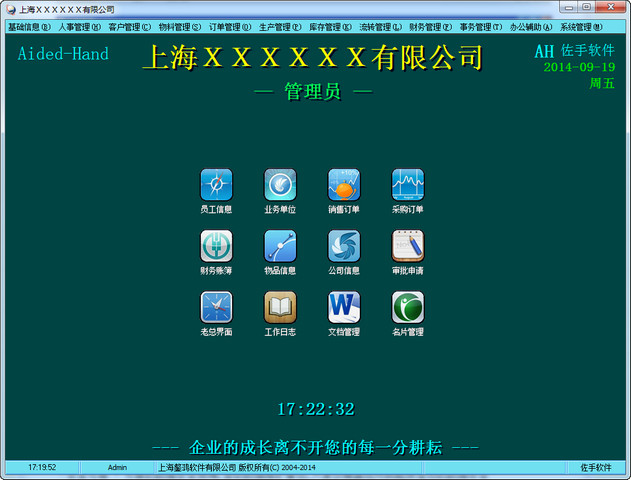Open the 物料管理(S) menu

[180, 27]
